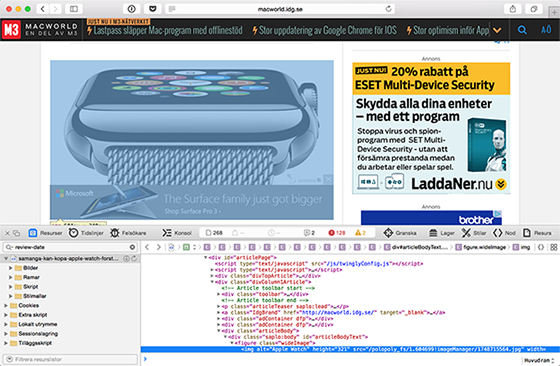Click the 1Password extension icon

pyautogui.click(x=132, y=9)
